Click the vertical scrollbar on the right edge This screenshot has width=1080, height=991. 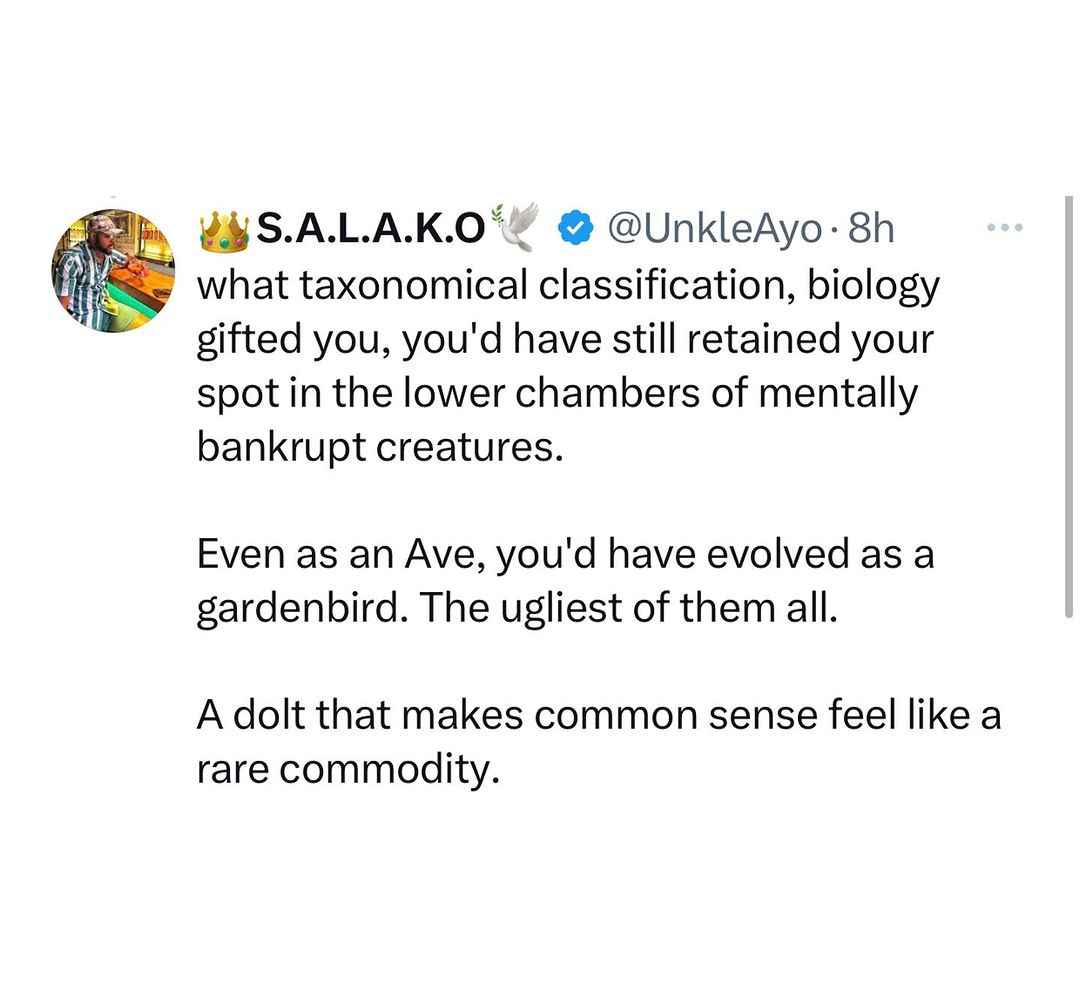coord(1068,406)
